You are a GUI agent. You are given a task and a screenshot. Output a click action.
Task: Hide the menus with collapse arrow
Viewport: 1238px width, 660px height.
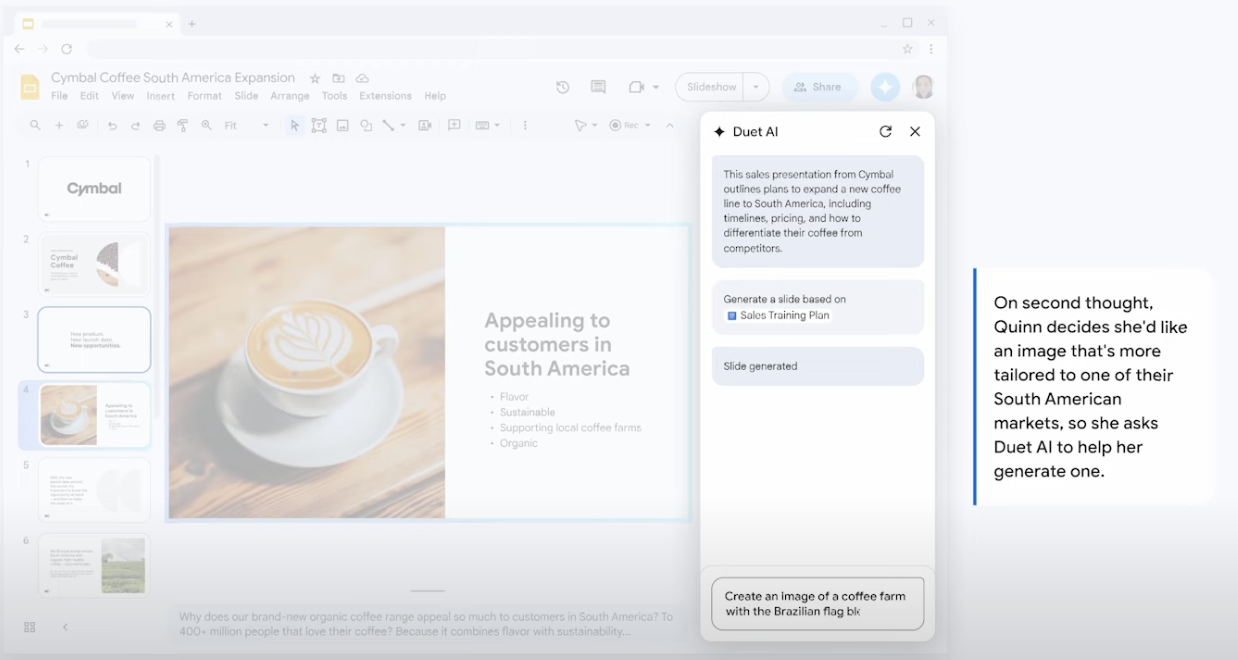click(x=670, y=125)
